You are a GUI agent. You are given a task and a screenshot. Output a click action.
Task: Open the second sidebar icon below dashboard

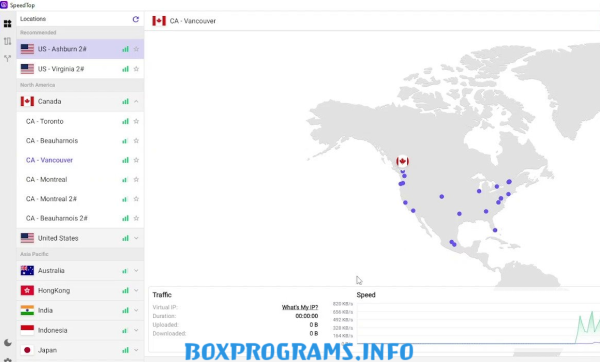point(7,41)
